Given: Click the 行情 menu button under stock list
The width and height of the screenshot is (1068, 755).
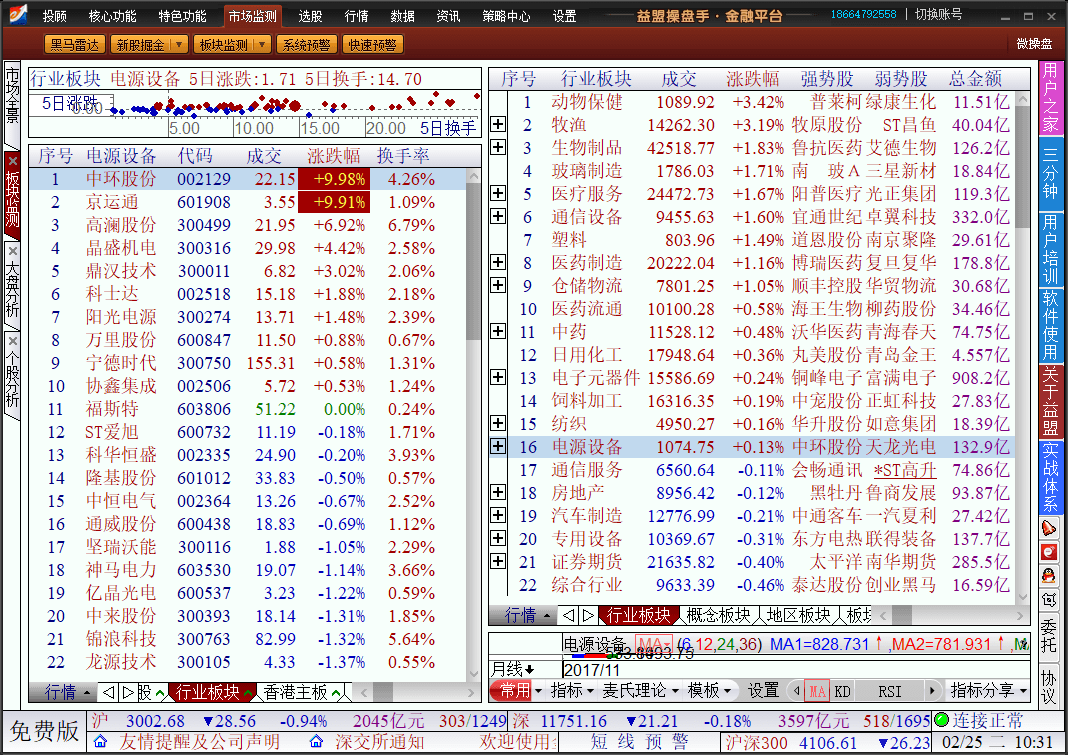Looking at the screenshot, I should (65, 693).
